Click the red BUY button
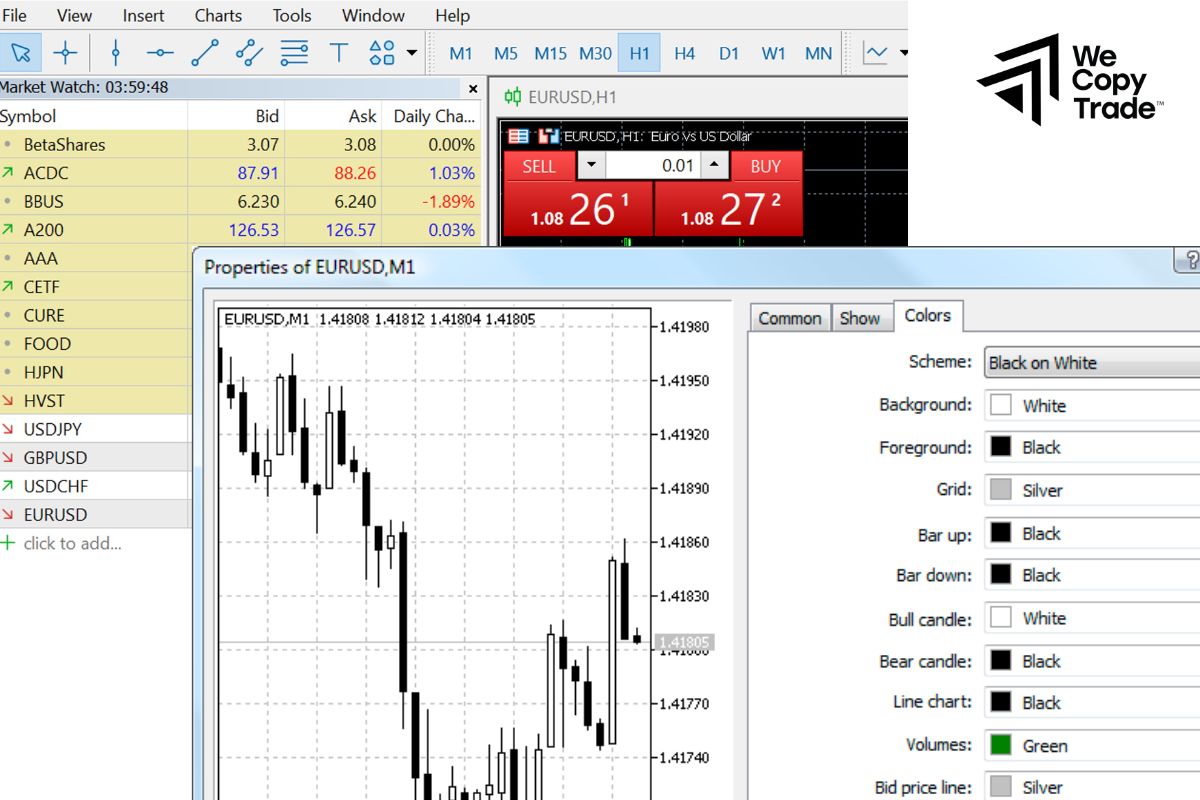Image resolution: width=1200 pixels, height=800 pixels. (x=766, y=166)
